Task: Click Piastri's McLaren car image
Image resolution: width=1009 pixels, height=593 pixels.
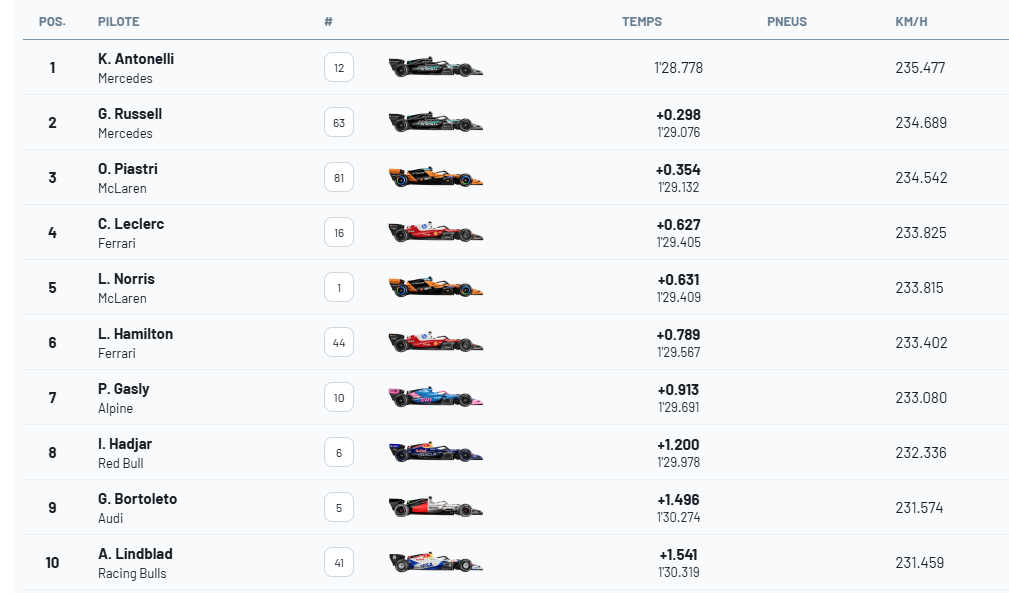Action: coord(435,178)
